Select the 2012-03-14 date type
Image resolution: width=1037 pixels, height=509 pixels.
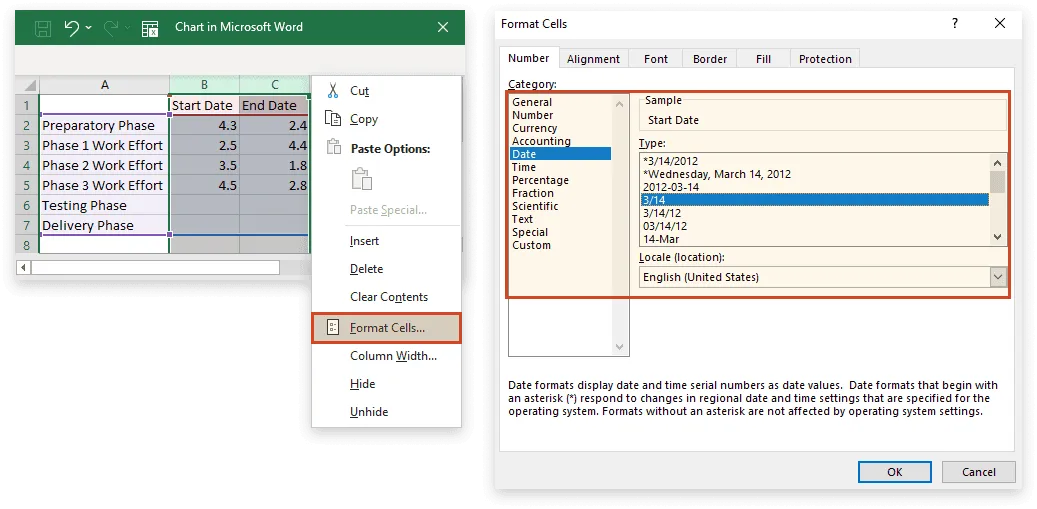click(815, 186)
